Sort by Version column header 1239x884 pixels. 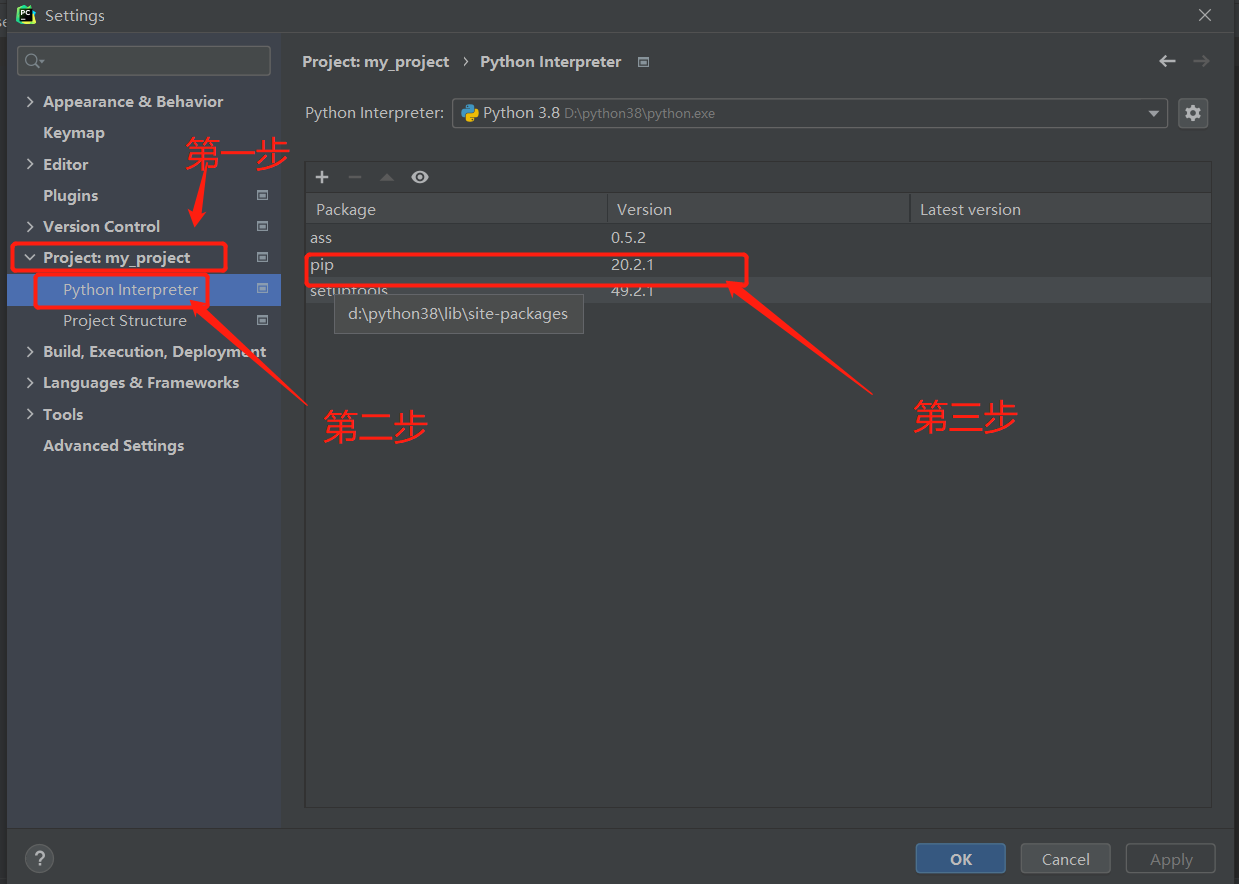[758, 209]
